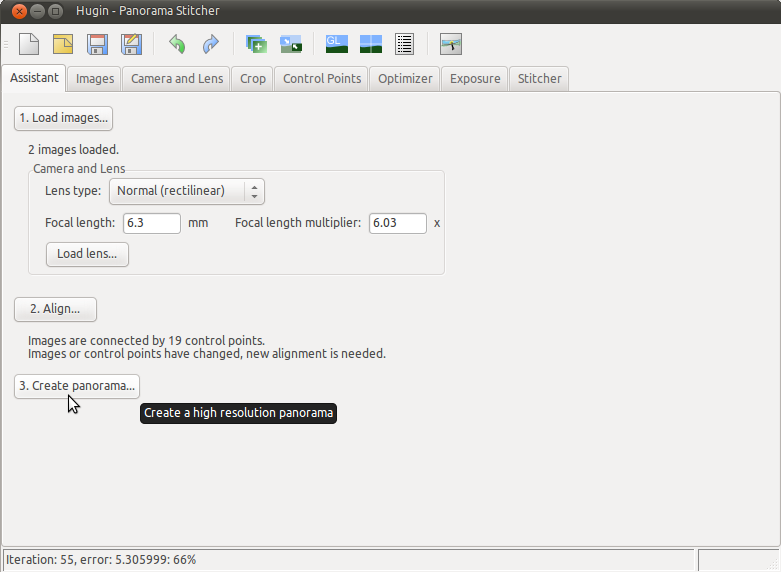The height and width of the screenshot is (572, 781).
Task: Add images using the green plus icon
Action: [x=257, y=44]
